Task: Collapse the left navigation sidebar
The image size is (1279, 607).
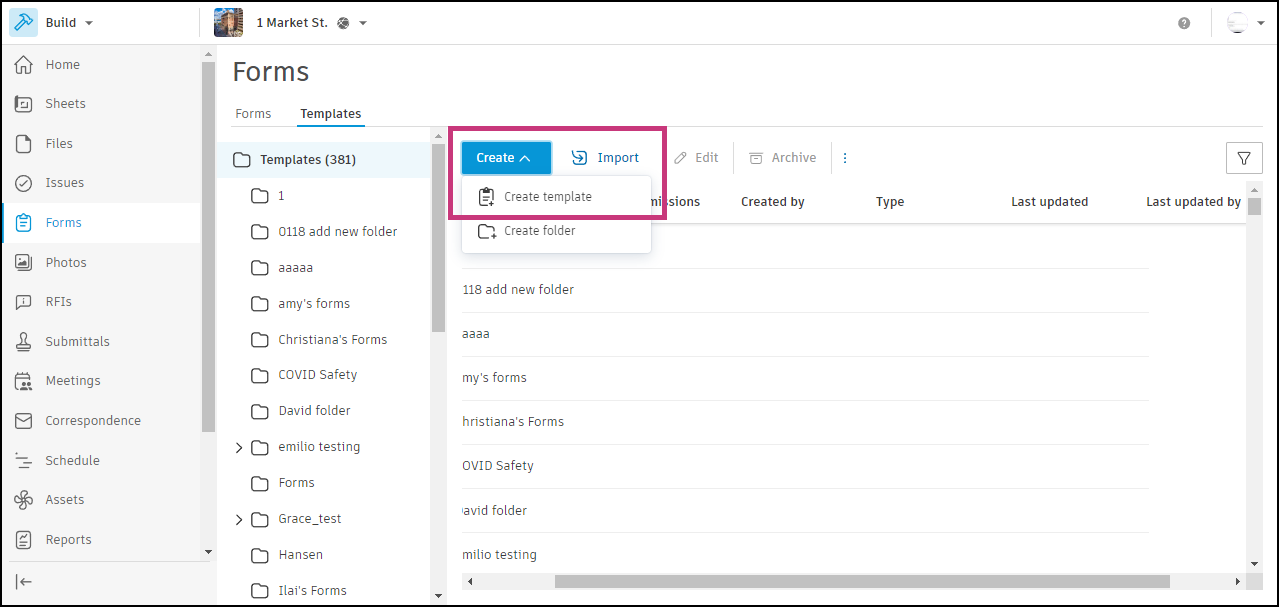Action: [x=24, y=582]
